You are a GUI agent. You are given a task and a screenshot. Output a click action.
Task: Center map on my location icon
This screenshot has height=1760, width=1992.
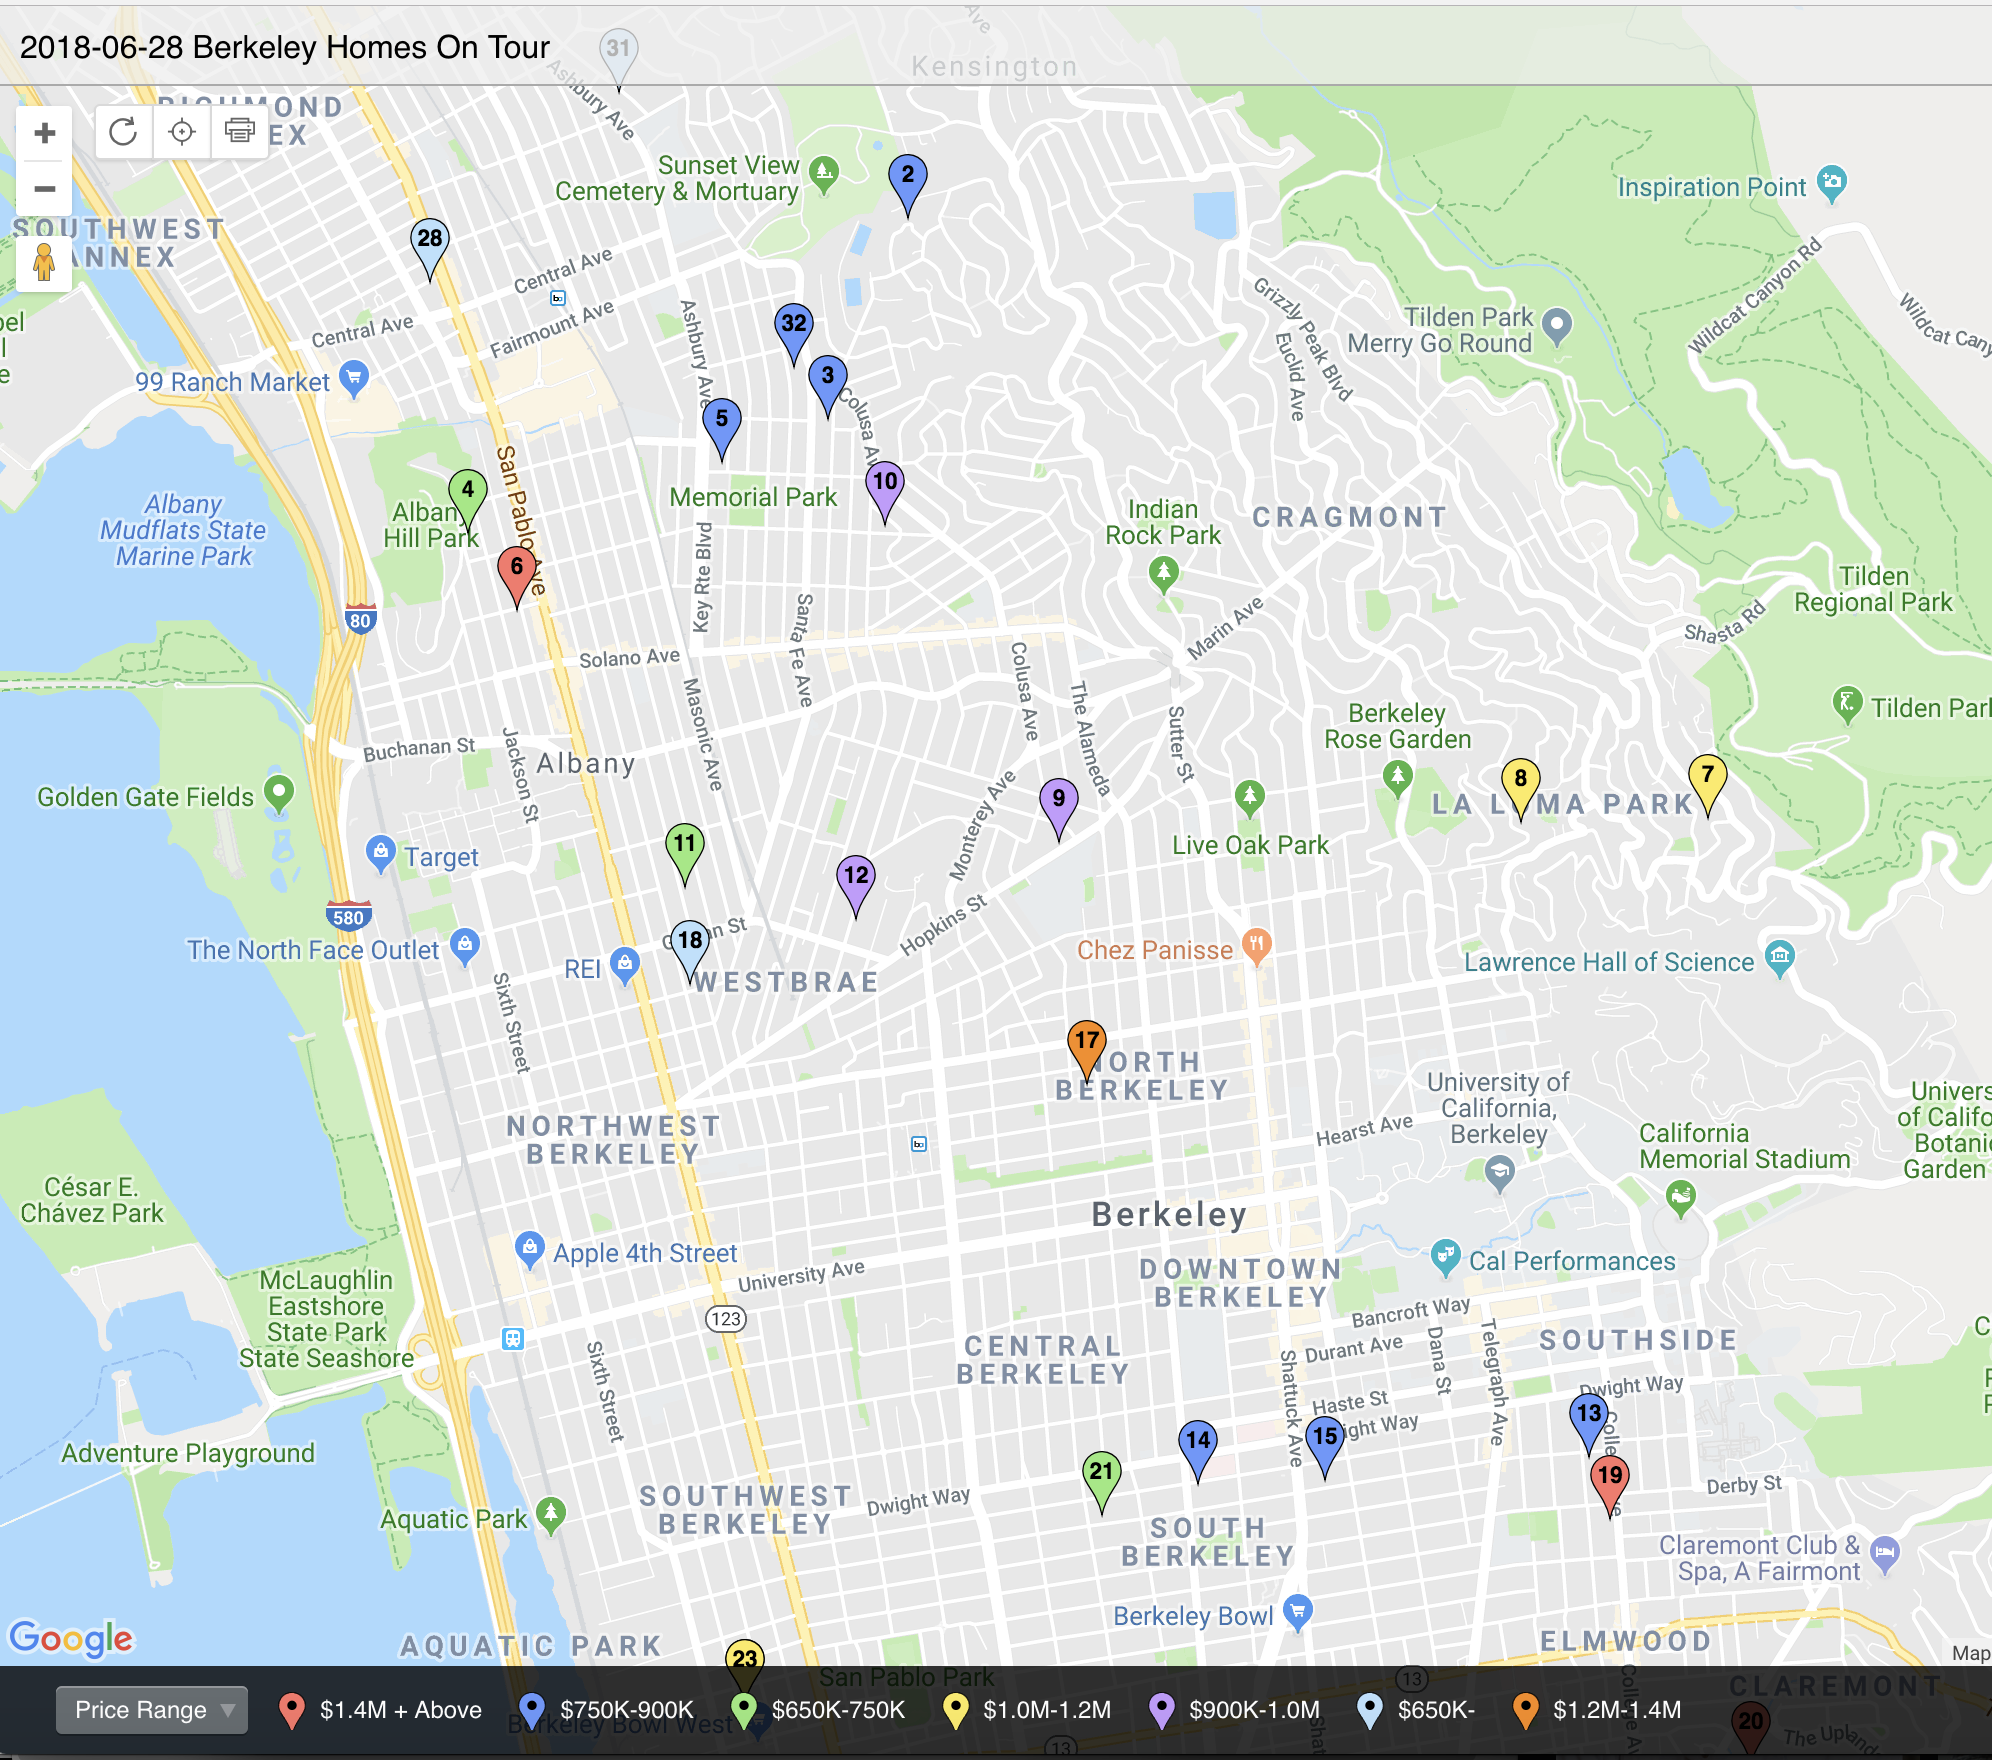coord(182,131)
